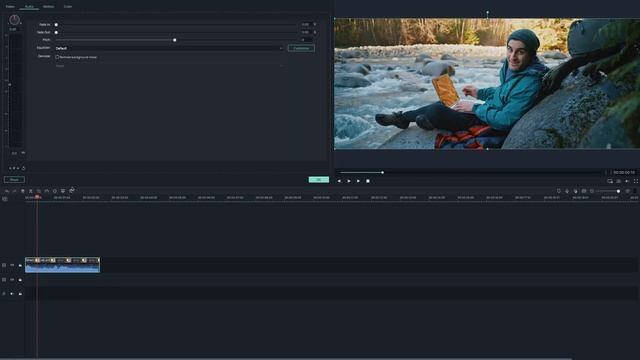640x360 pixels.
Task: Open the Denoise level dropdown
Action: (x=169, y=66)
